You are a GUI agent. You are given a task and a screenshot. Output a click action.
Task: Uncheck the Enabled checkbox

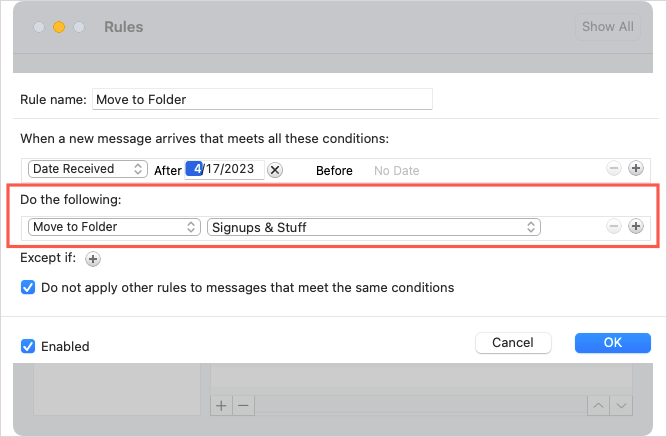click(x=28, y=346)
